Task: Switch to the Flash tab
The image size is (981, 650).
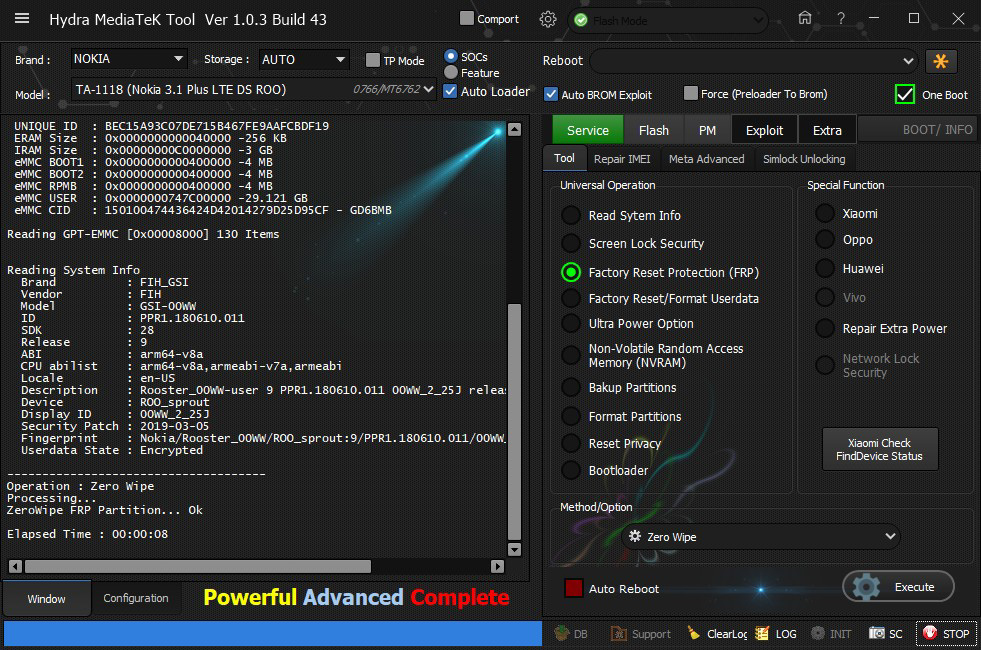Action: click(653, 130)
